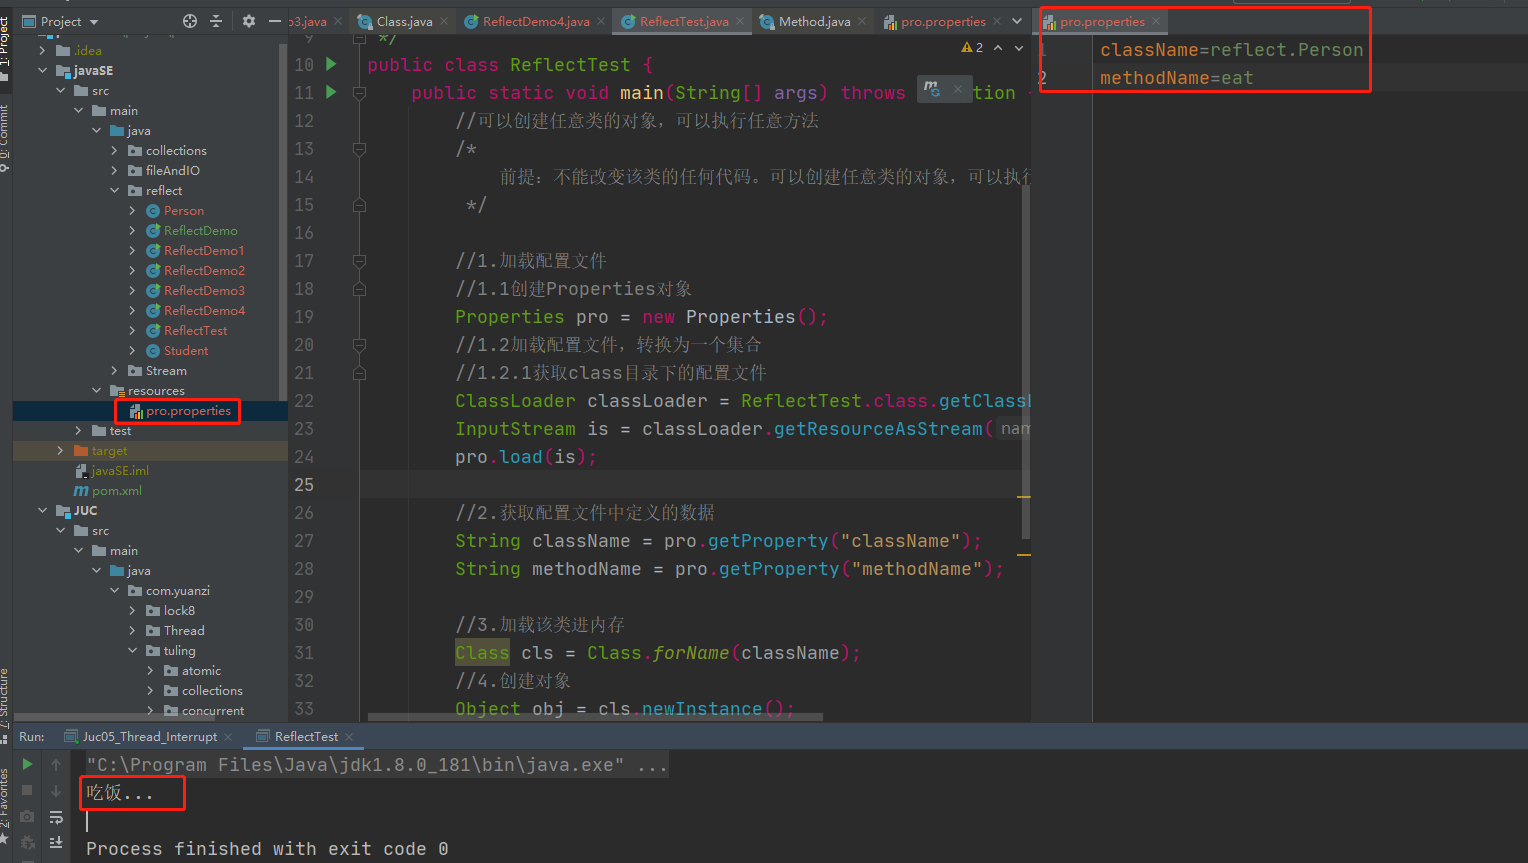The width and height of the screenshot is (1528, 863).
Task: Dismiss the floating Maven reload popup
Action: (957, 90)
